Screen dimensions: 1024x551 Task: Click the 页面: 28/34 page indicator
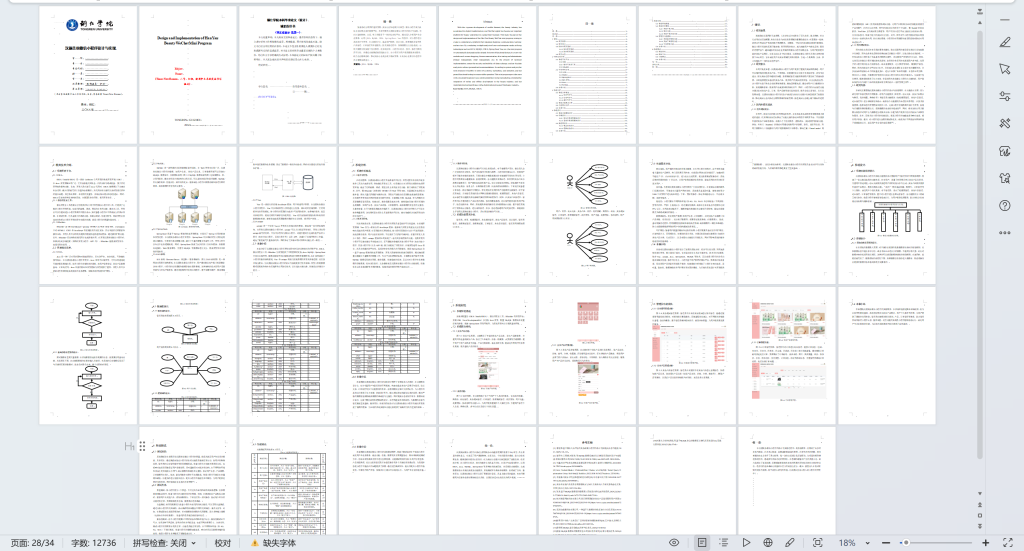(x=32, y=543)
